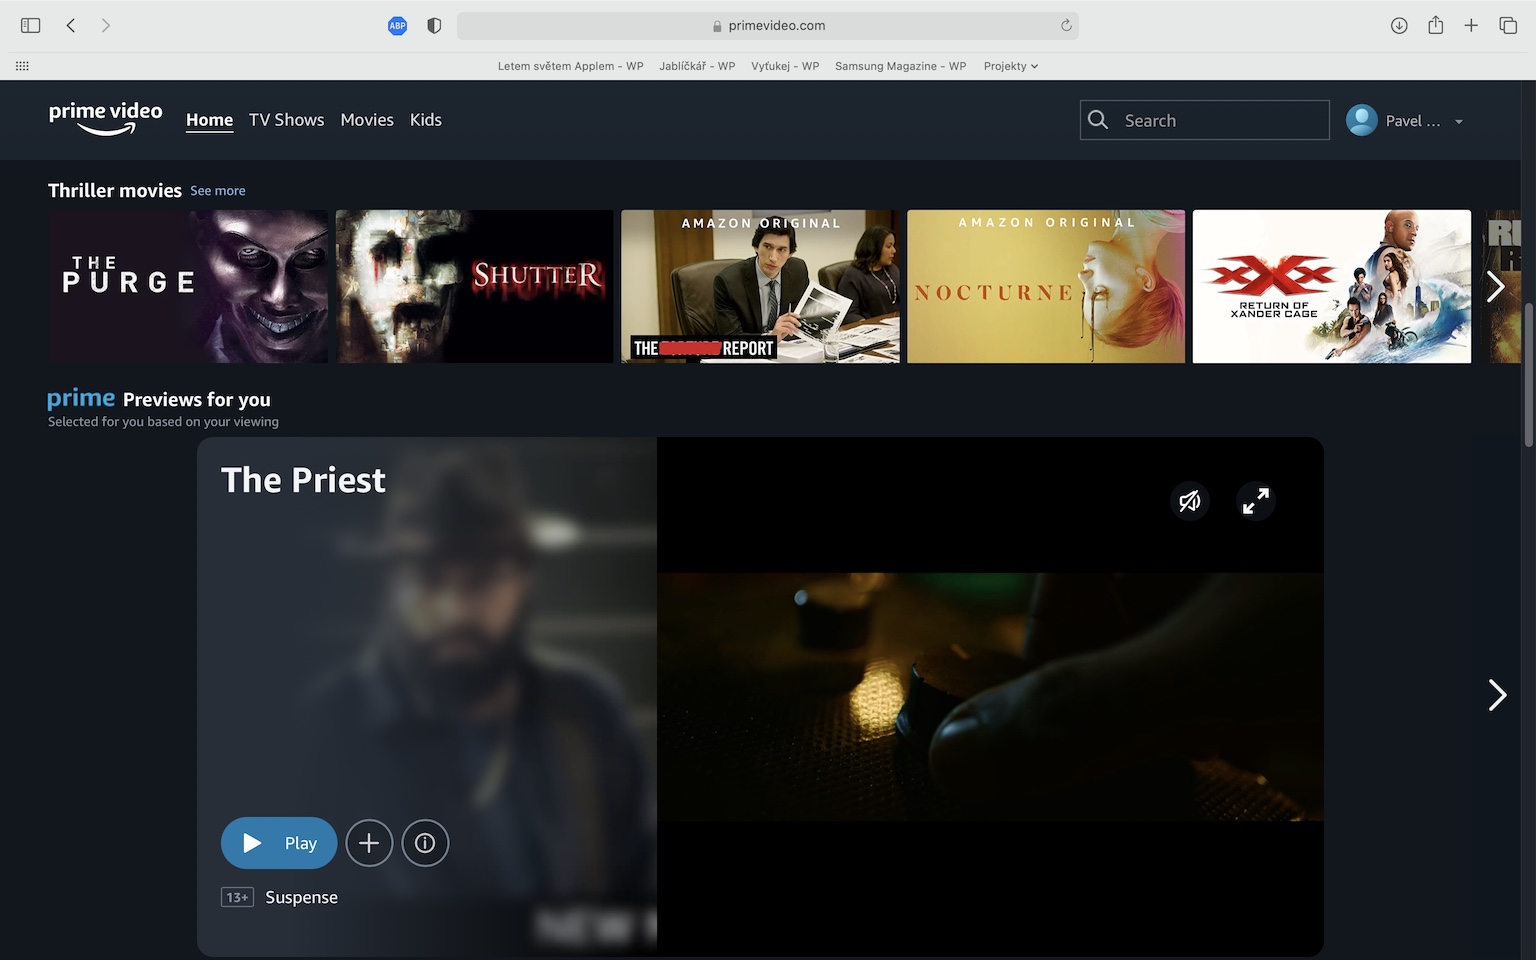Viewport: 1536px width, 960px height.
Task: Click the page vertical scrollbar
Action: pyautogui.click(x=1528, y=374)
